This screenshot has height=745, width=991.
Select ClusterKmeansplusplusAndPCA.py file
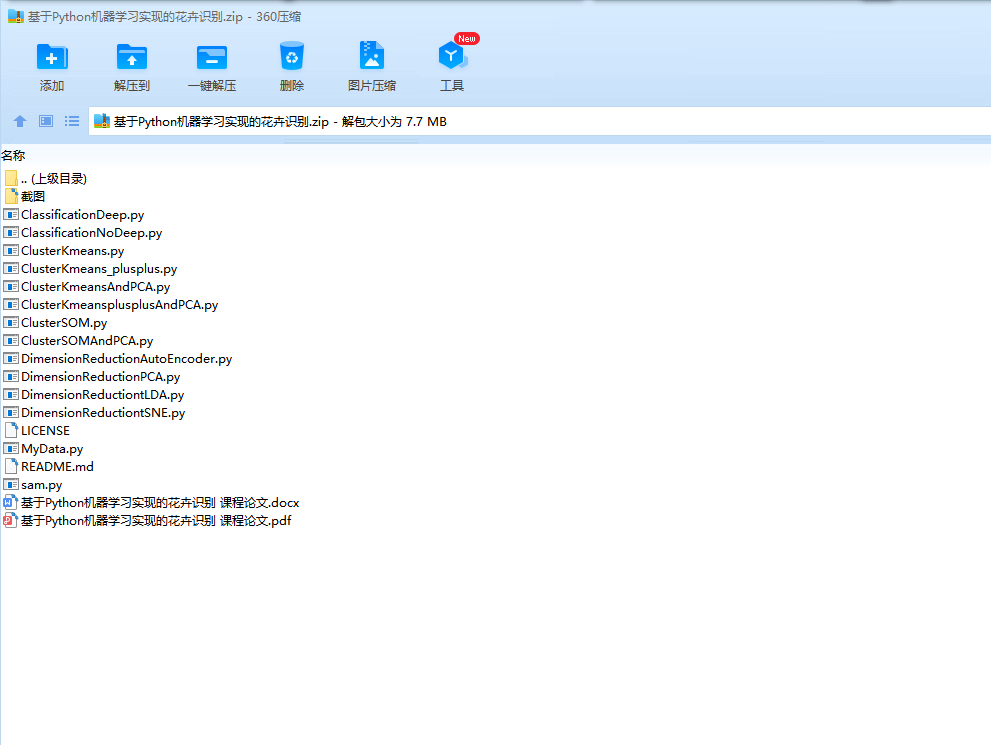[111, 305]
